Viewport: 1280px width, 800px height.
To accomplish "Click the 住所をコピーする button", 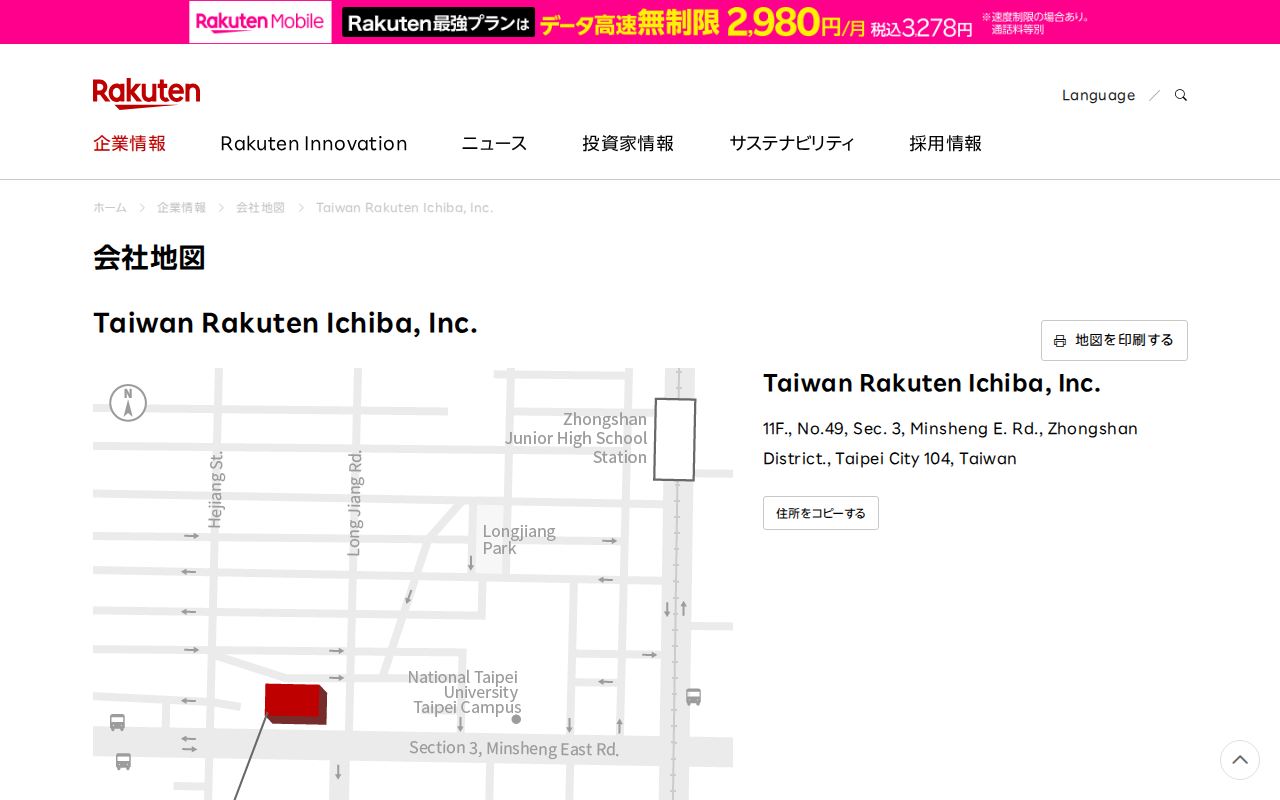I will 820,512.
